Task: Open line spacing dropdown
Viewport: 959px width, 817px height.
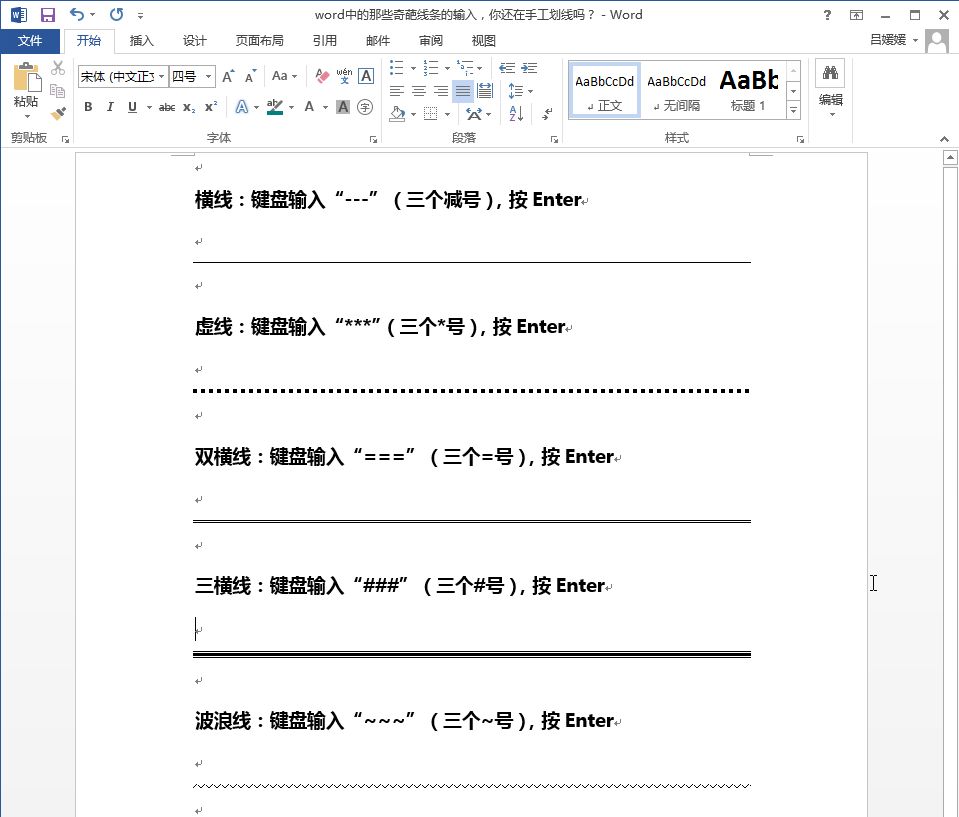Action: pyautogui.click(x=520, y=91)
